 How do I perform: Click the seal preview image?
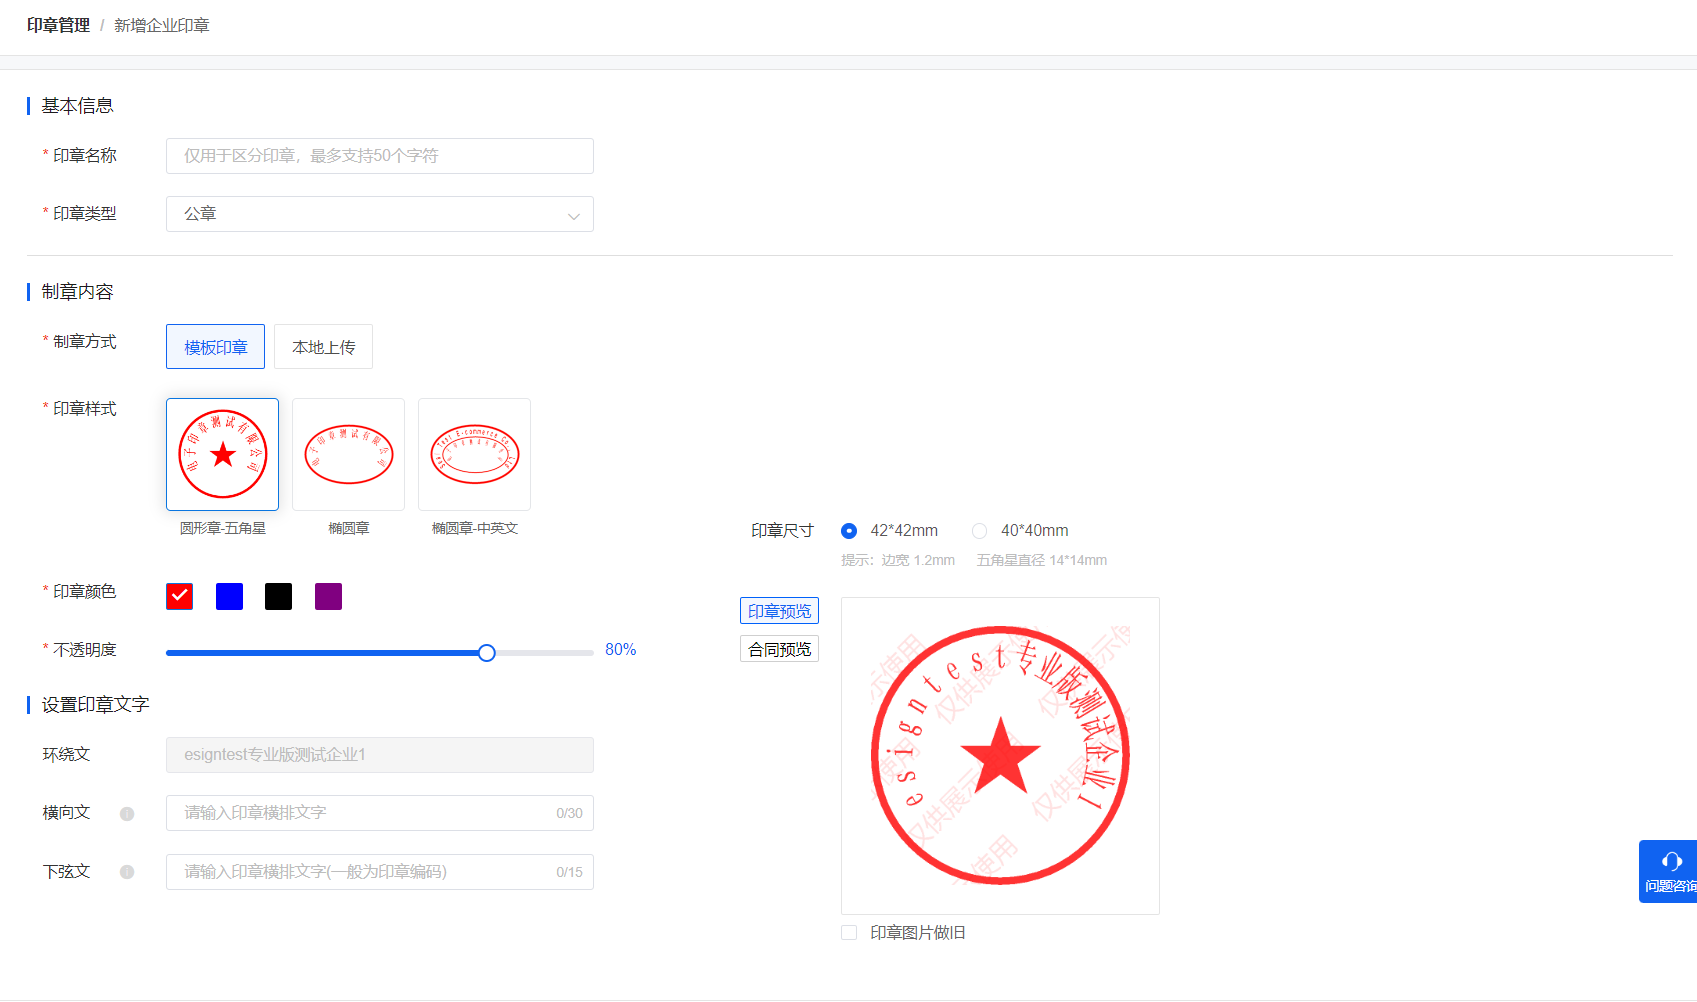[1000, 756]
